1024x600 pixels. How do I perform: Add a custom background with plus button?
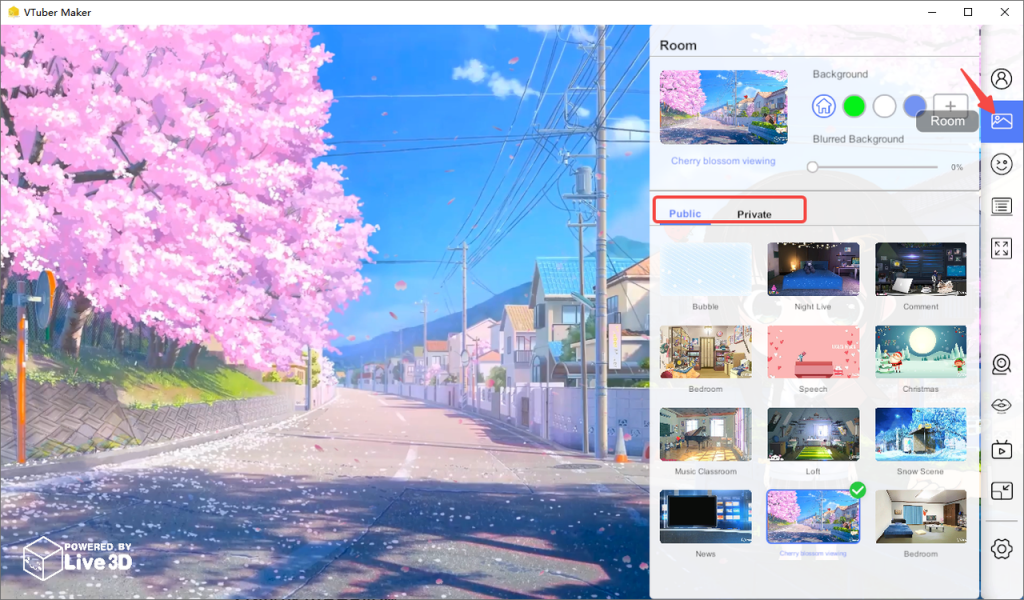pyautogui.click(x=950, y=105)
